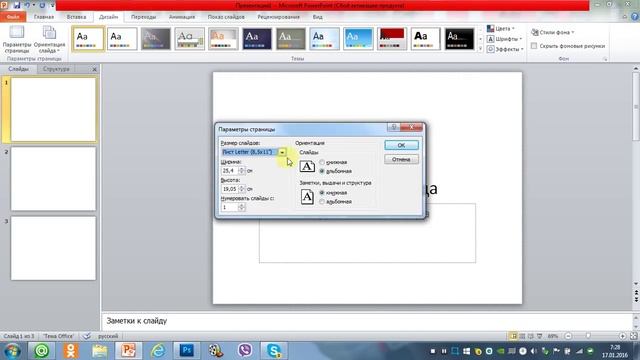Open the Ориентация слайда ribbon dropdown
This screenshot has height=360, width=640.
(x=49, y=39)
